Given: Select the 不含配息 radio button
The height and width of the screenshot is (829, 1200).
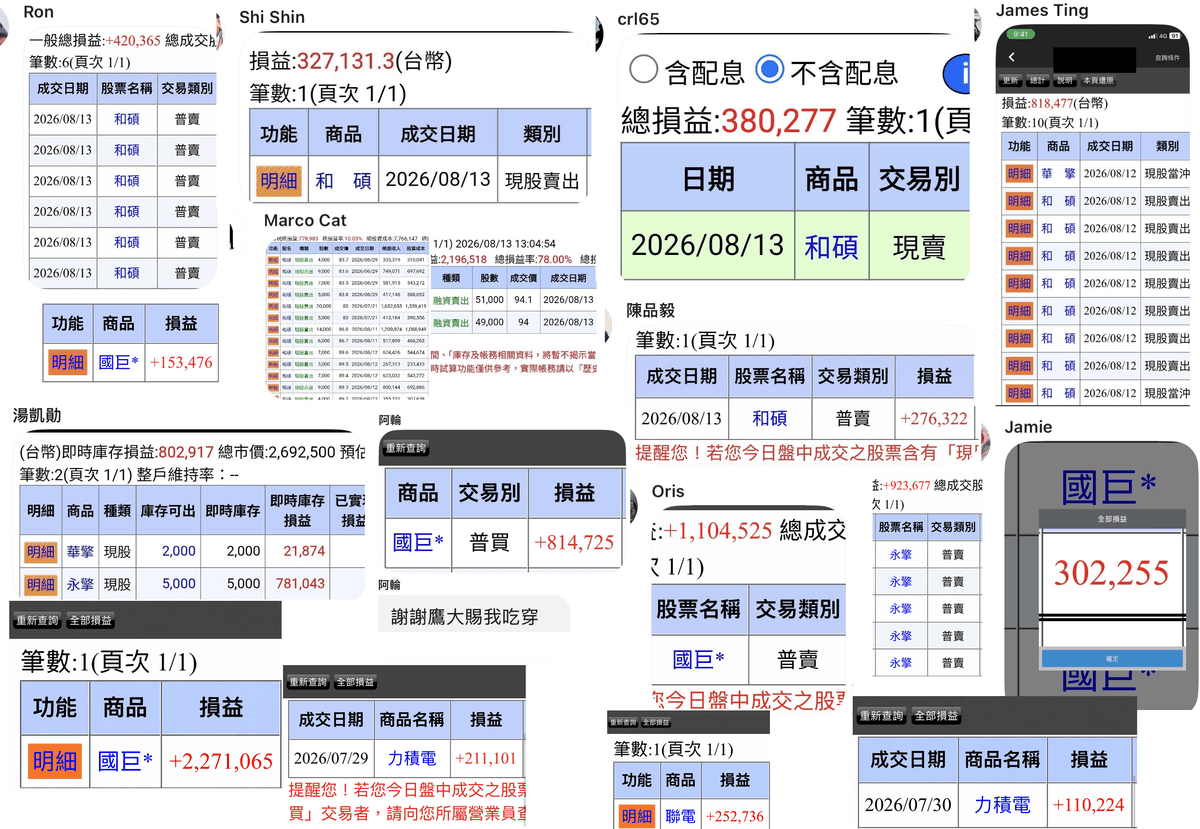Looking at the screenshot, I should point(770,70).
